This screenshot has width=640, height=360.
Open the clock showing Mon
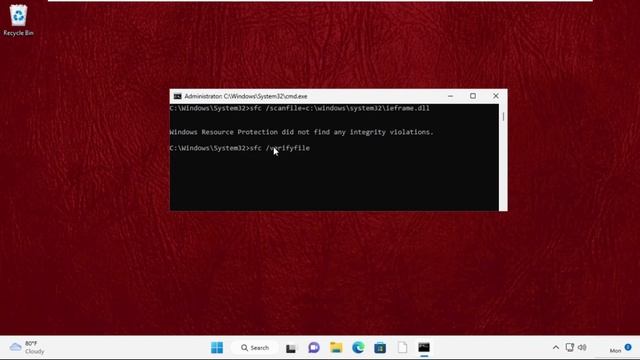coord(615,350)
